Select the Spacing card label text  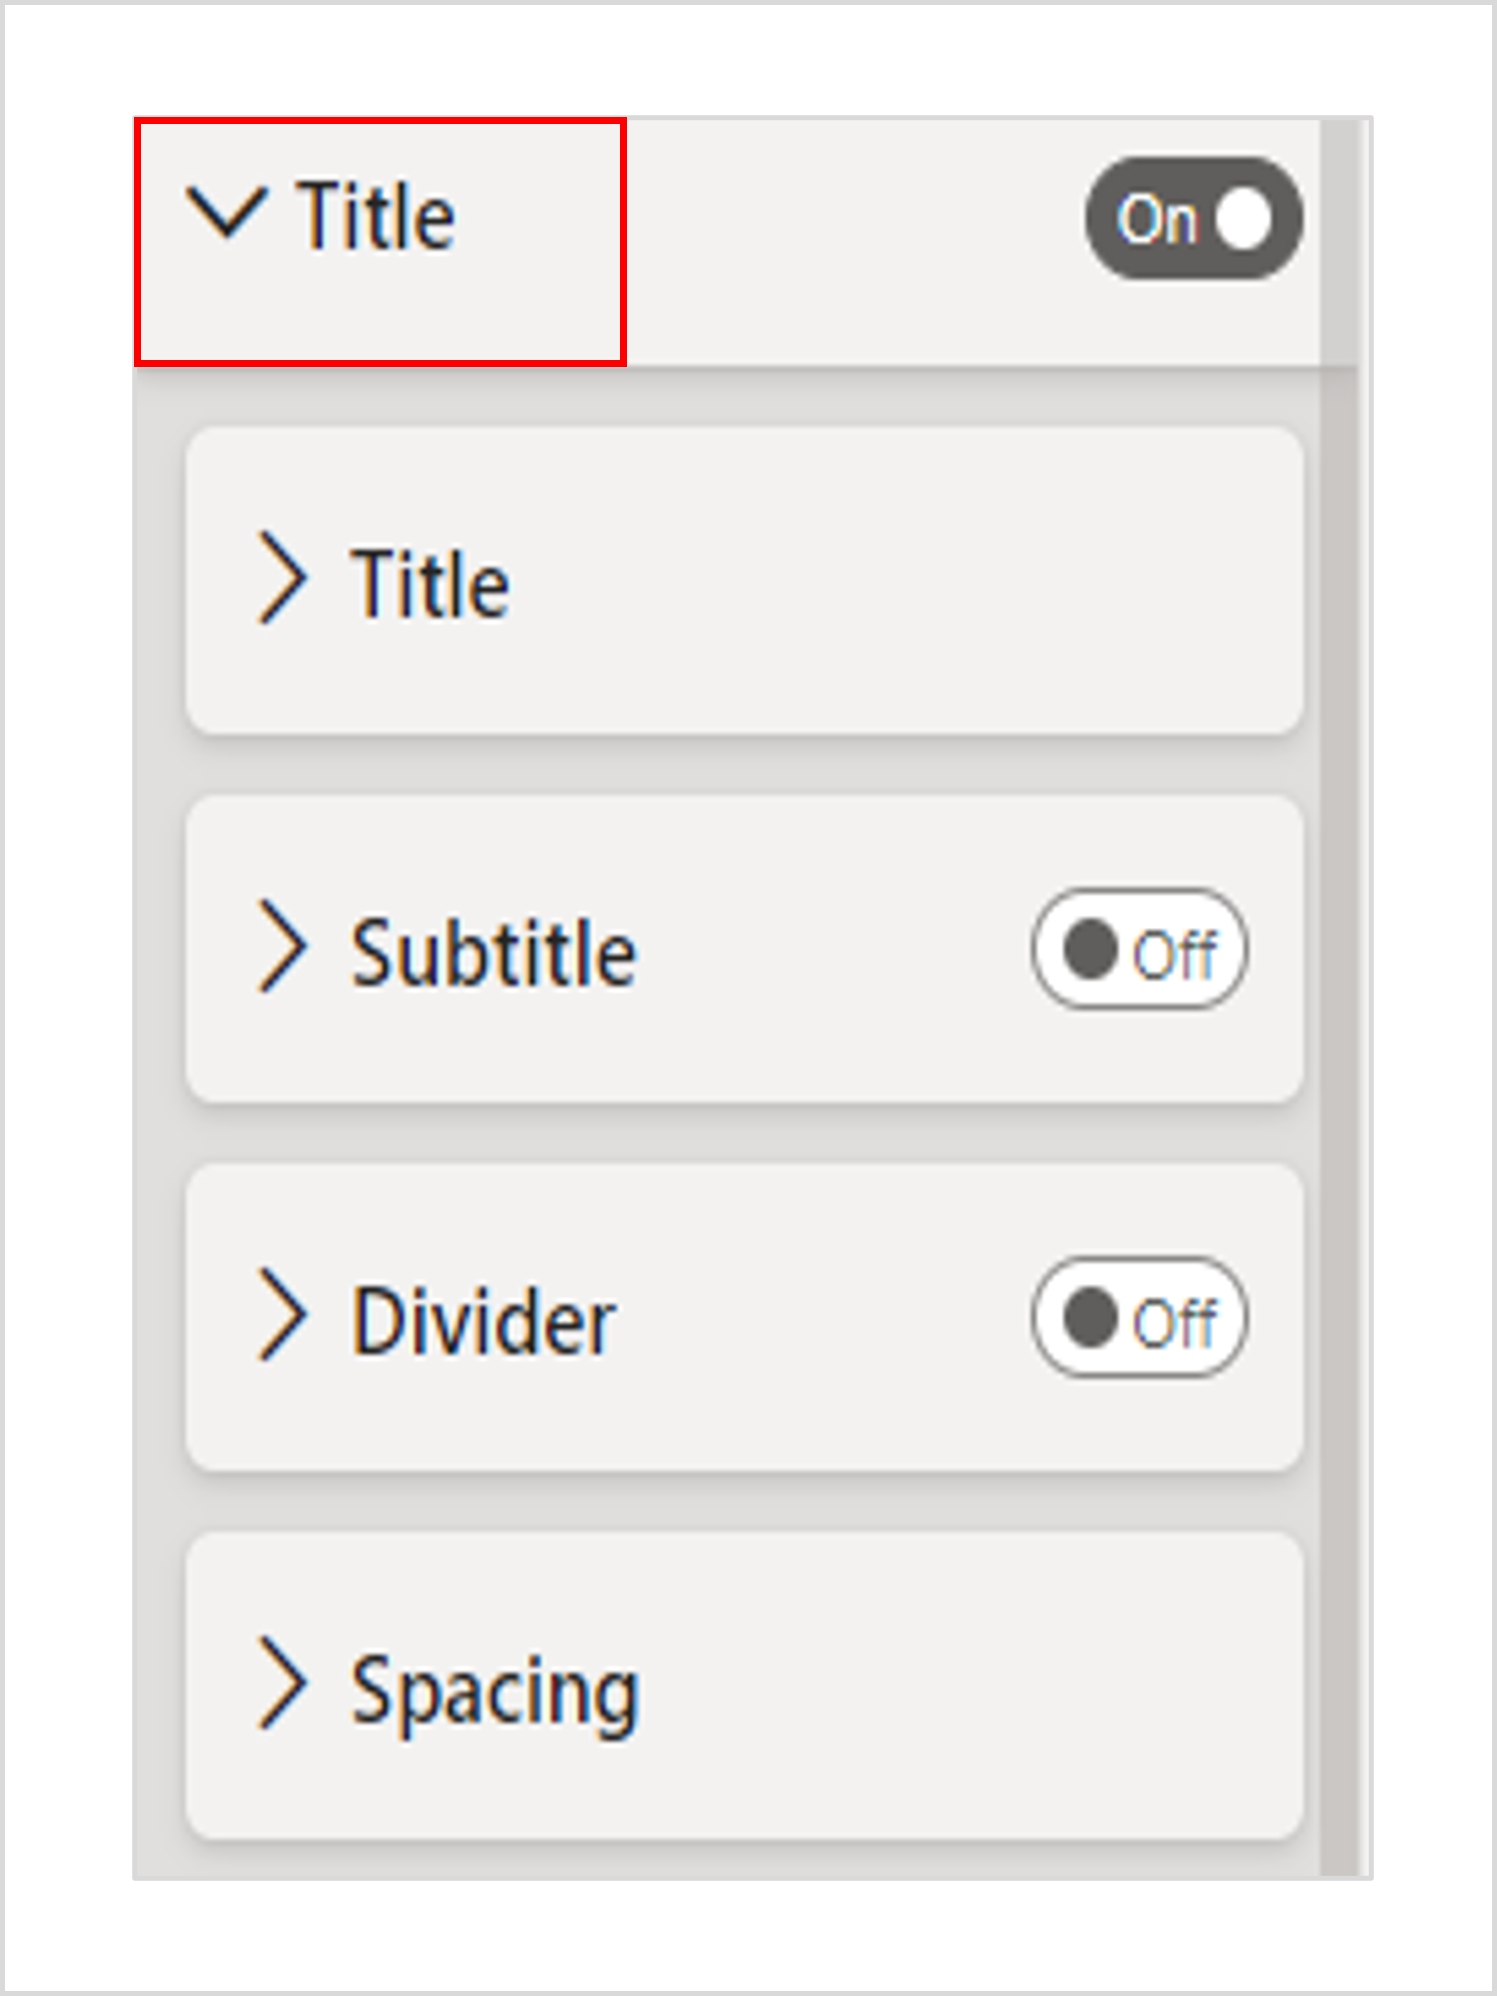[494, 1691]
